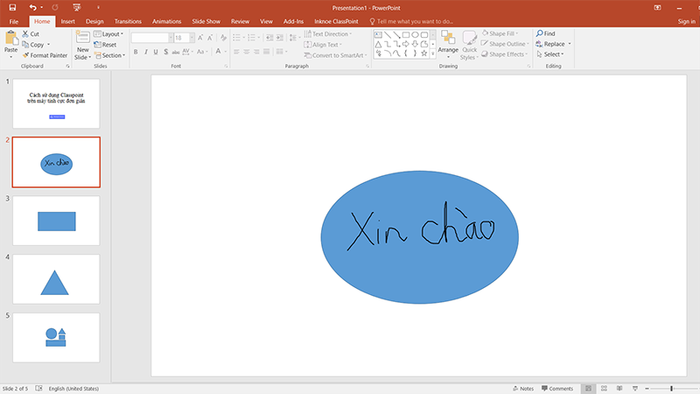
Task: Click the Undo arrow icon
Action: click(33, 8)
